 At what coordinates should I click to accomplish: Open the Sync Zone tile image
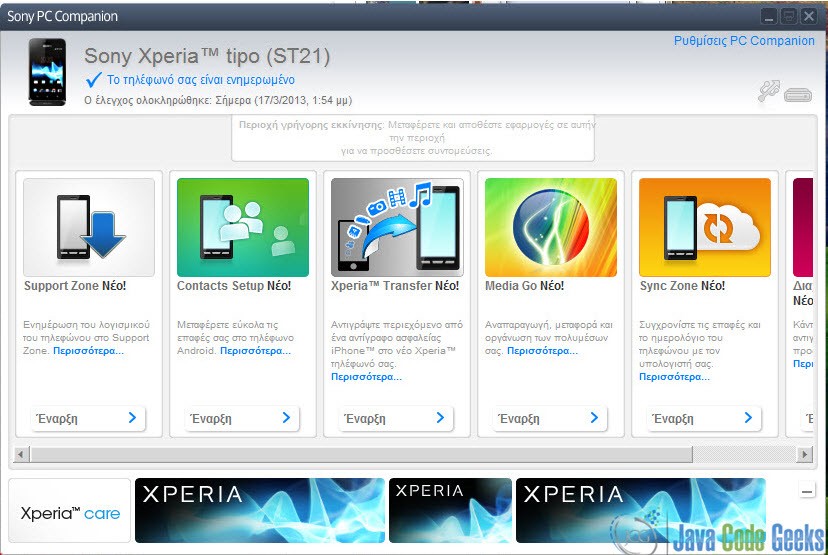coord(705,227)
